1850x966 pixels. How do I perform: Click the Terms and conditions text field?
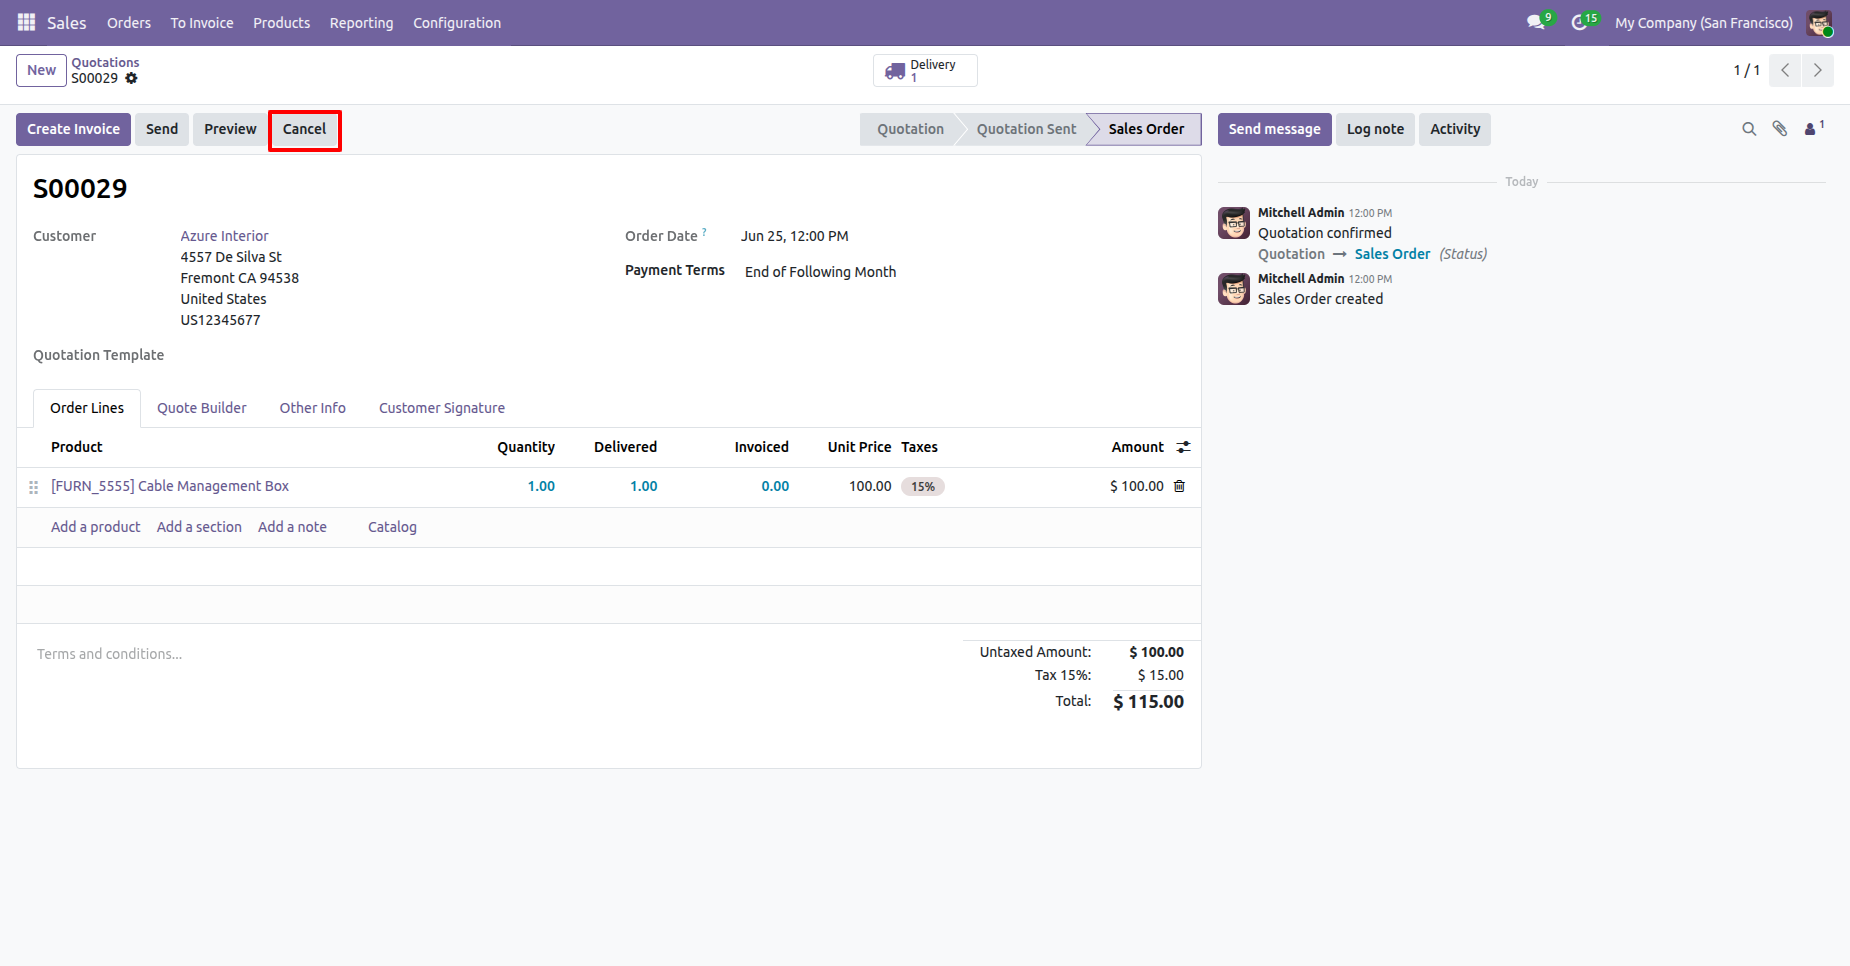pos(490,654)
